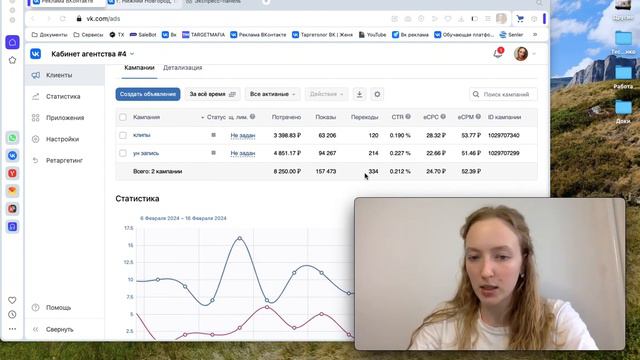The height and width of the screenshot is (360, 640).
Task: Click the stop status icon for ун запись
Action: (x=213, y=153)
